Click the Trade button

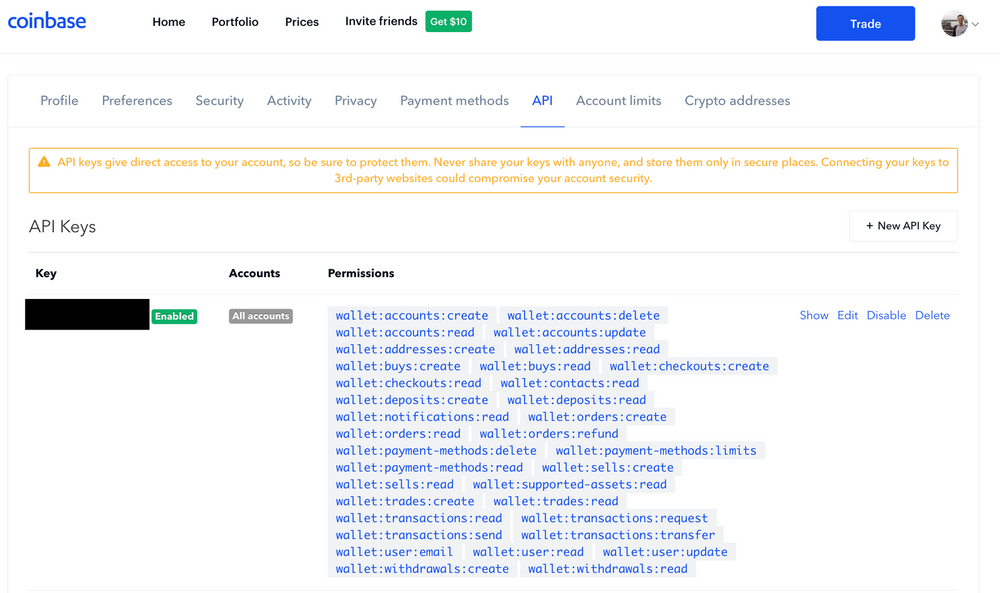pyautogui.click(x=864, y=23)
